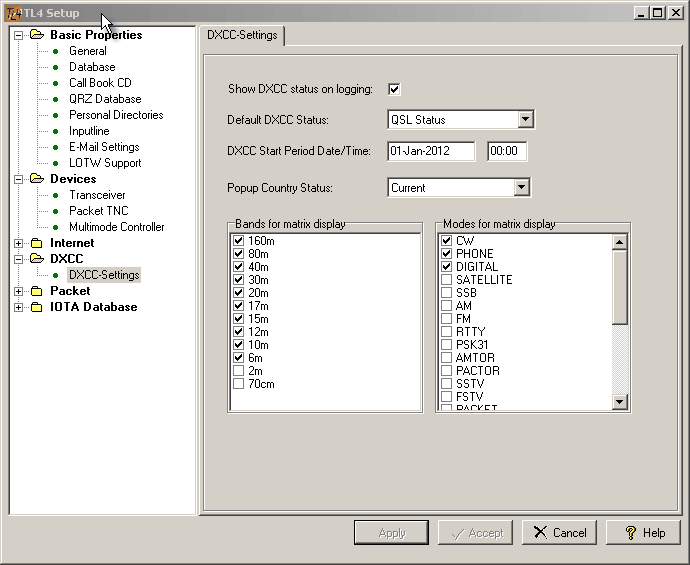Click the DXCC start date field 01-Jan-2012

[x=431, y=151]
